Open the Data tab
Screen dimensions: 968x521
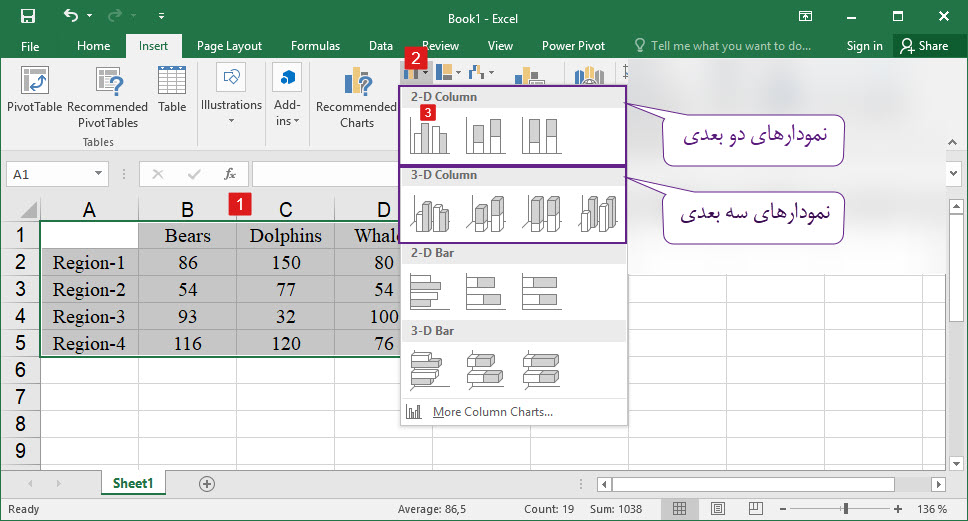click(x=381, y=46)
